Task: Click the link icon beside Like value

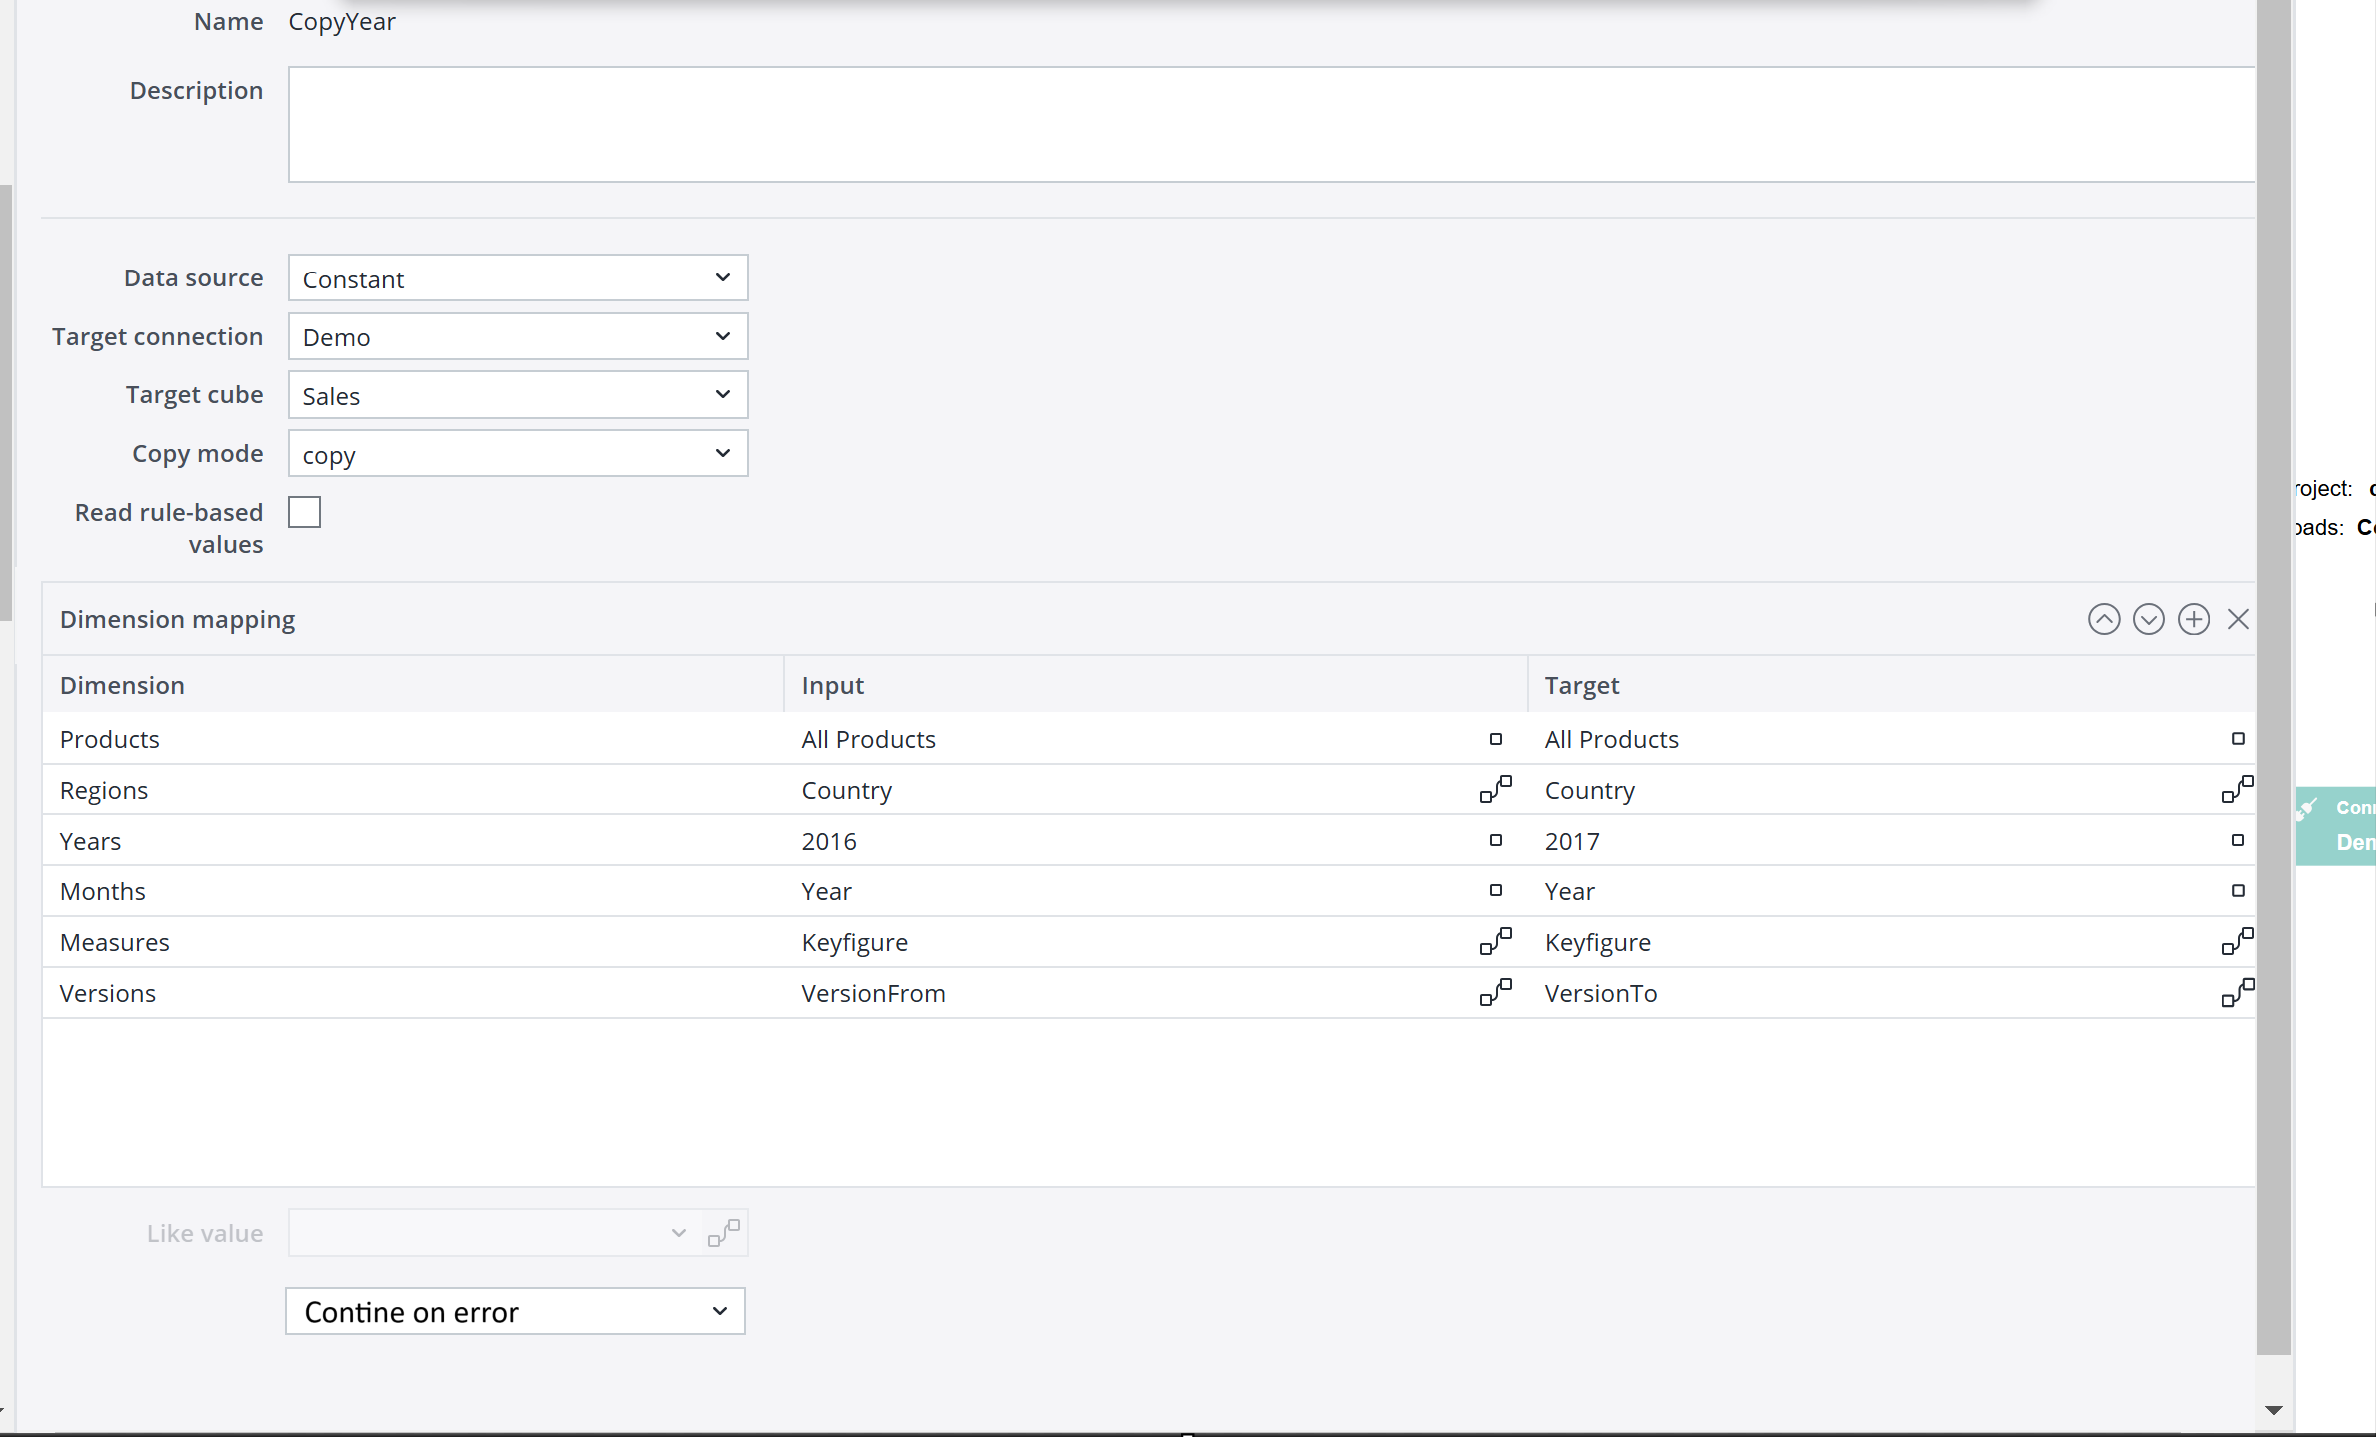Action: pyautogui.click(x=723, y=1232)
